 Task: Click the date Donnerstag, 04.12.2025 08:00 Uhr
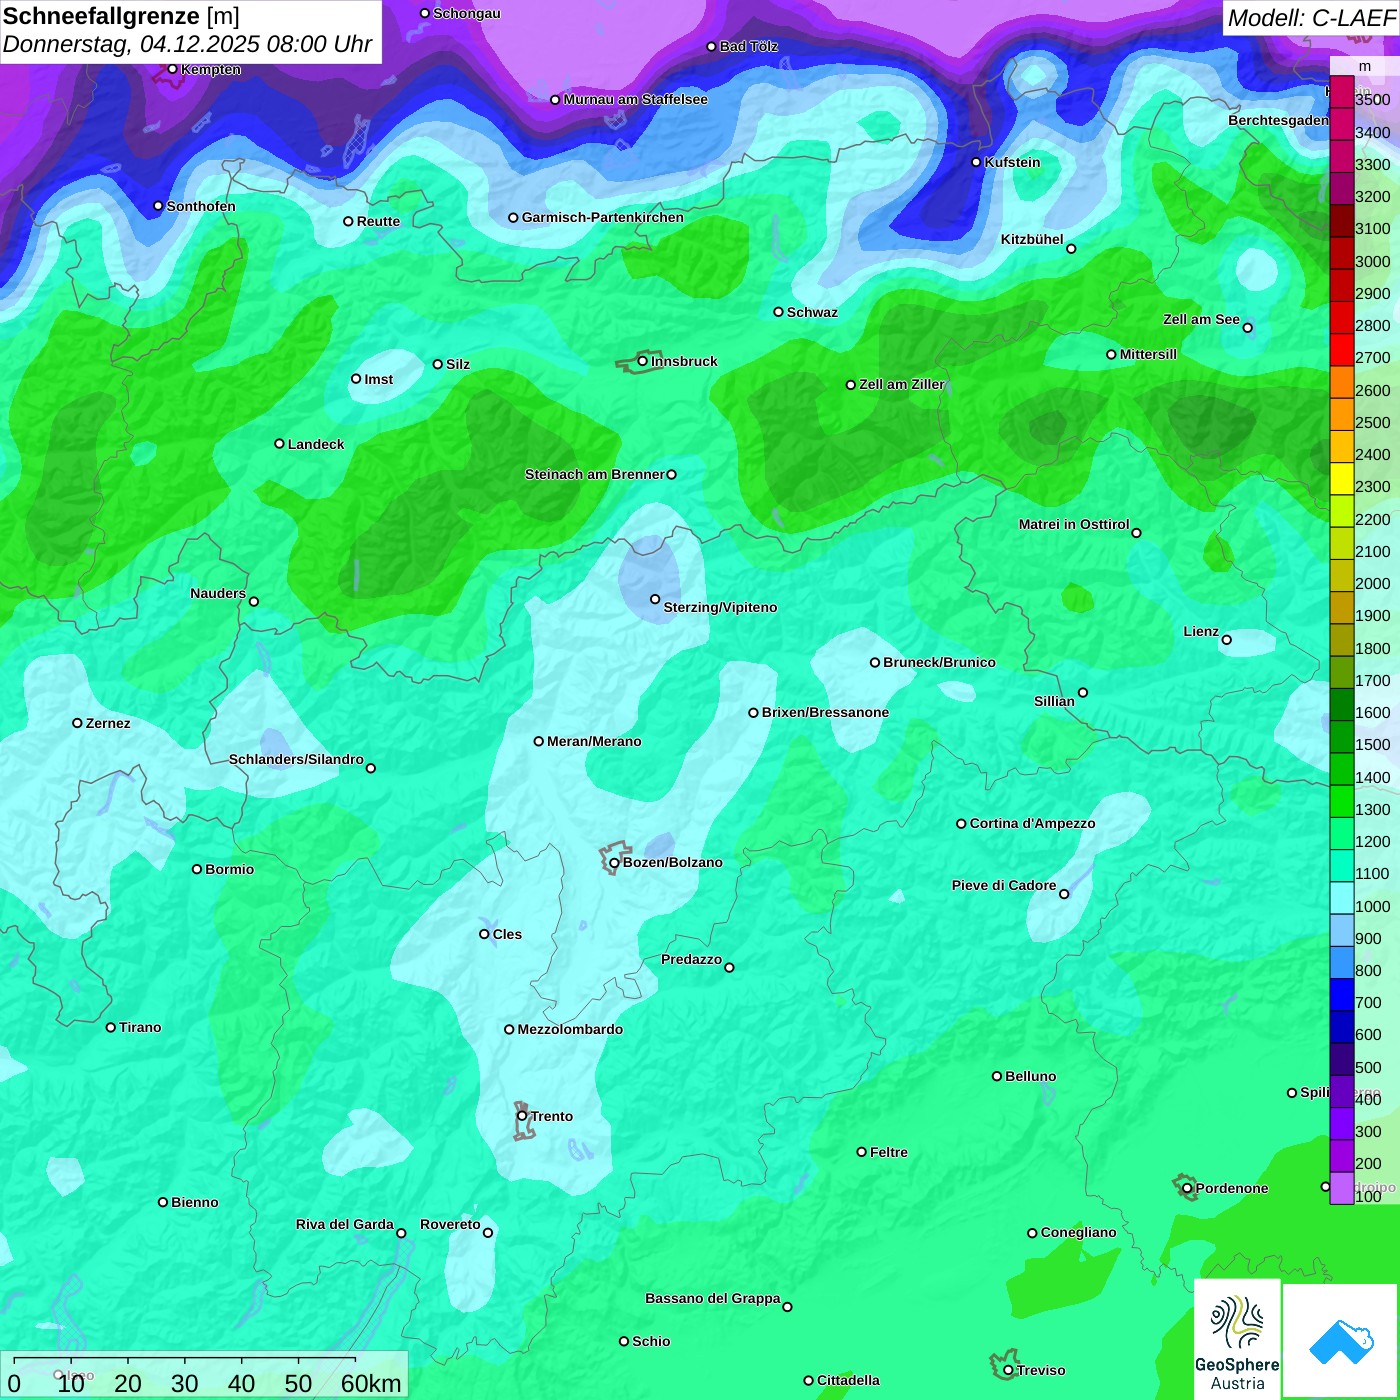(x=187, y=44)
